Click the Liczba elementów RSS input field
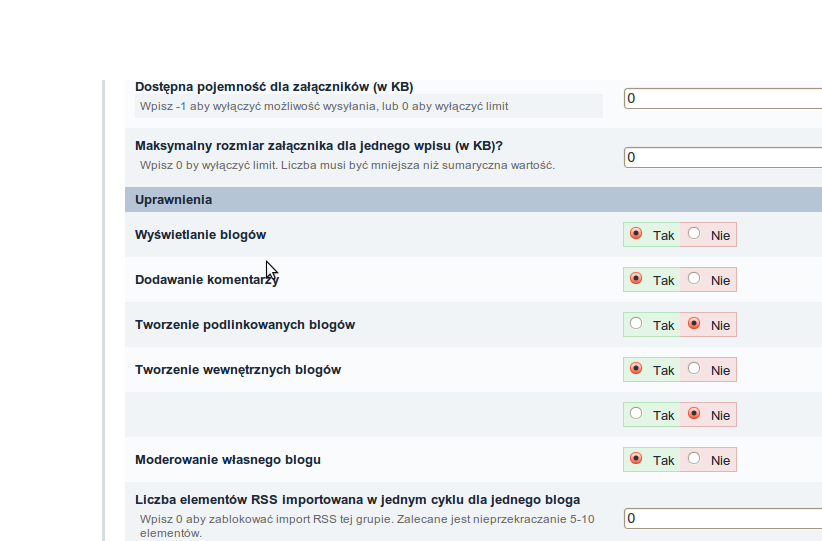822x541 pixels. coord(722,518)
